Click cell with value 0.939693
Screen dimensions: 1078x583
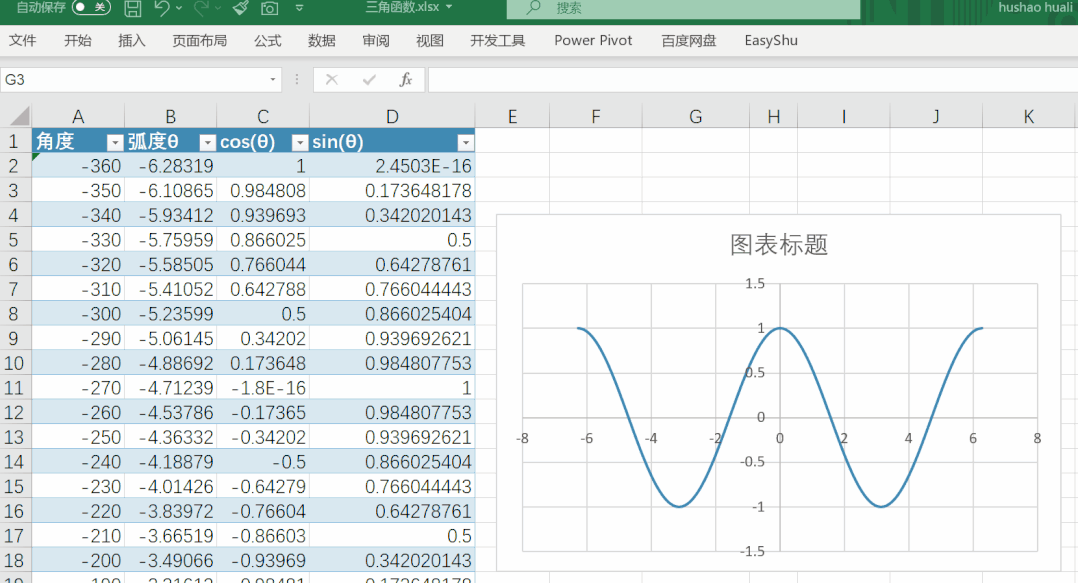(x=263, y=215)
